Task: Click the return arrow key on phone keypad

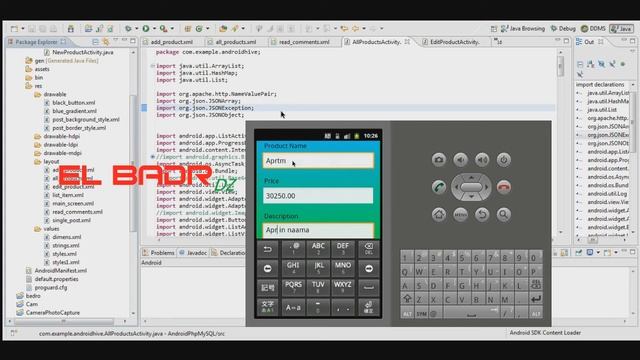Action: (267, 249)
